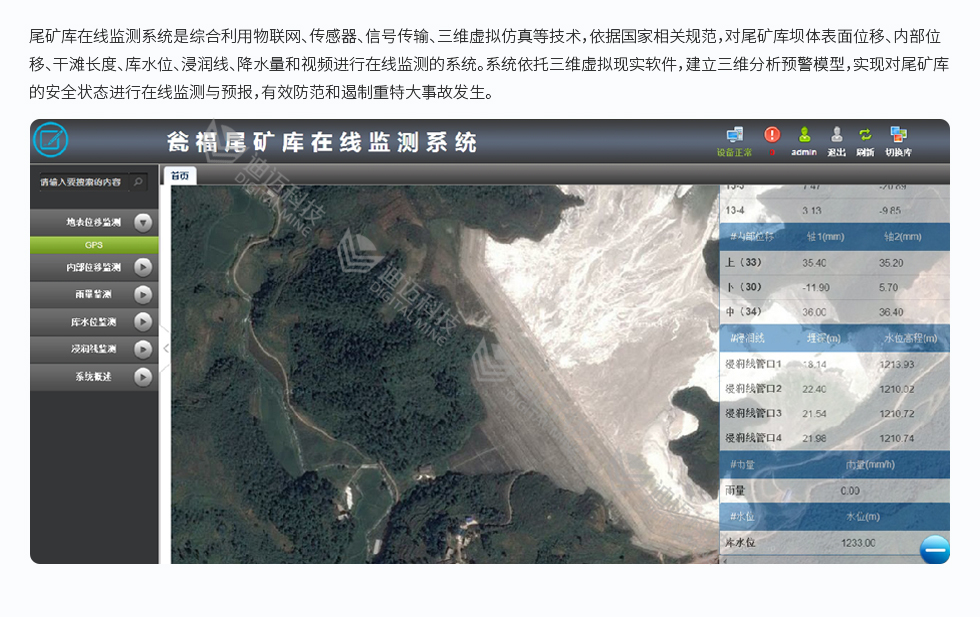Collapse data panel with blue minus button
The height and width of the screenshot is (617, 980).
934,550
